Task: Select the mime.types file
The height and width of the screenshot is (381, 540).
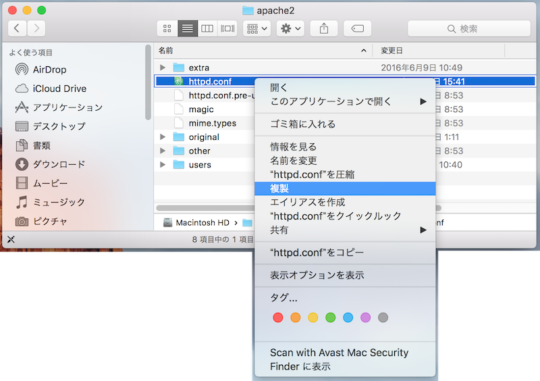Action: 212,123
